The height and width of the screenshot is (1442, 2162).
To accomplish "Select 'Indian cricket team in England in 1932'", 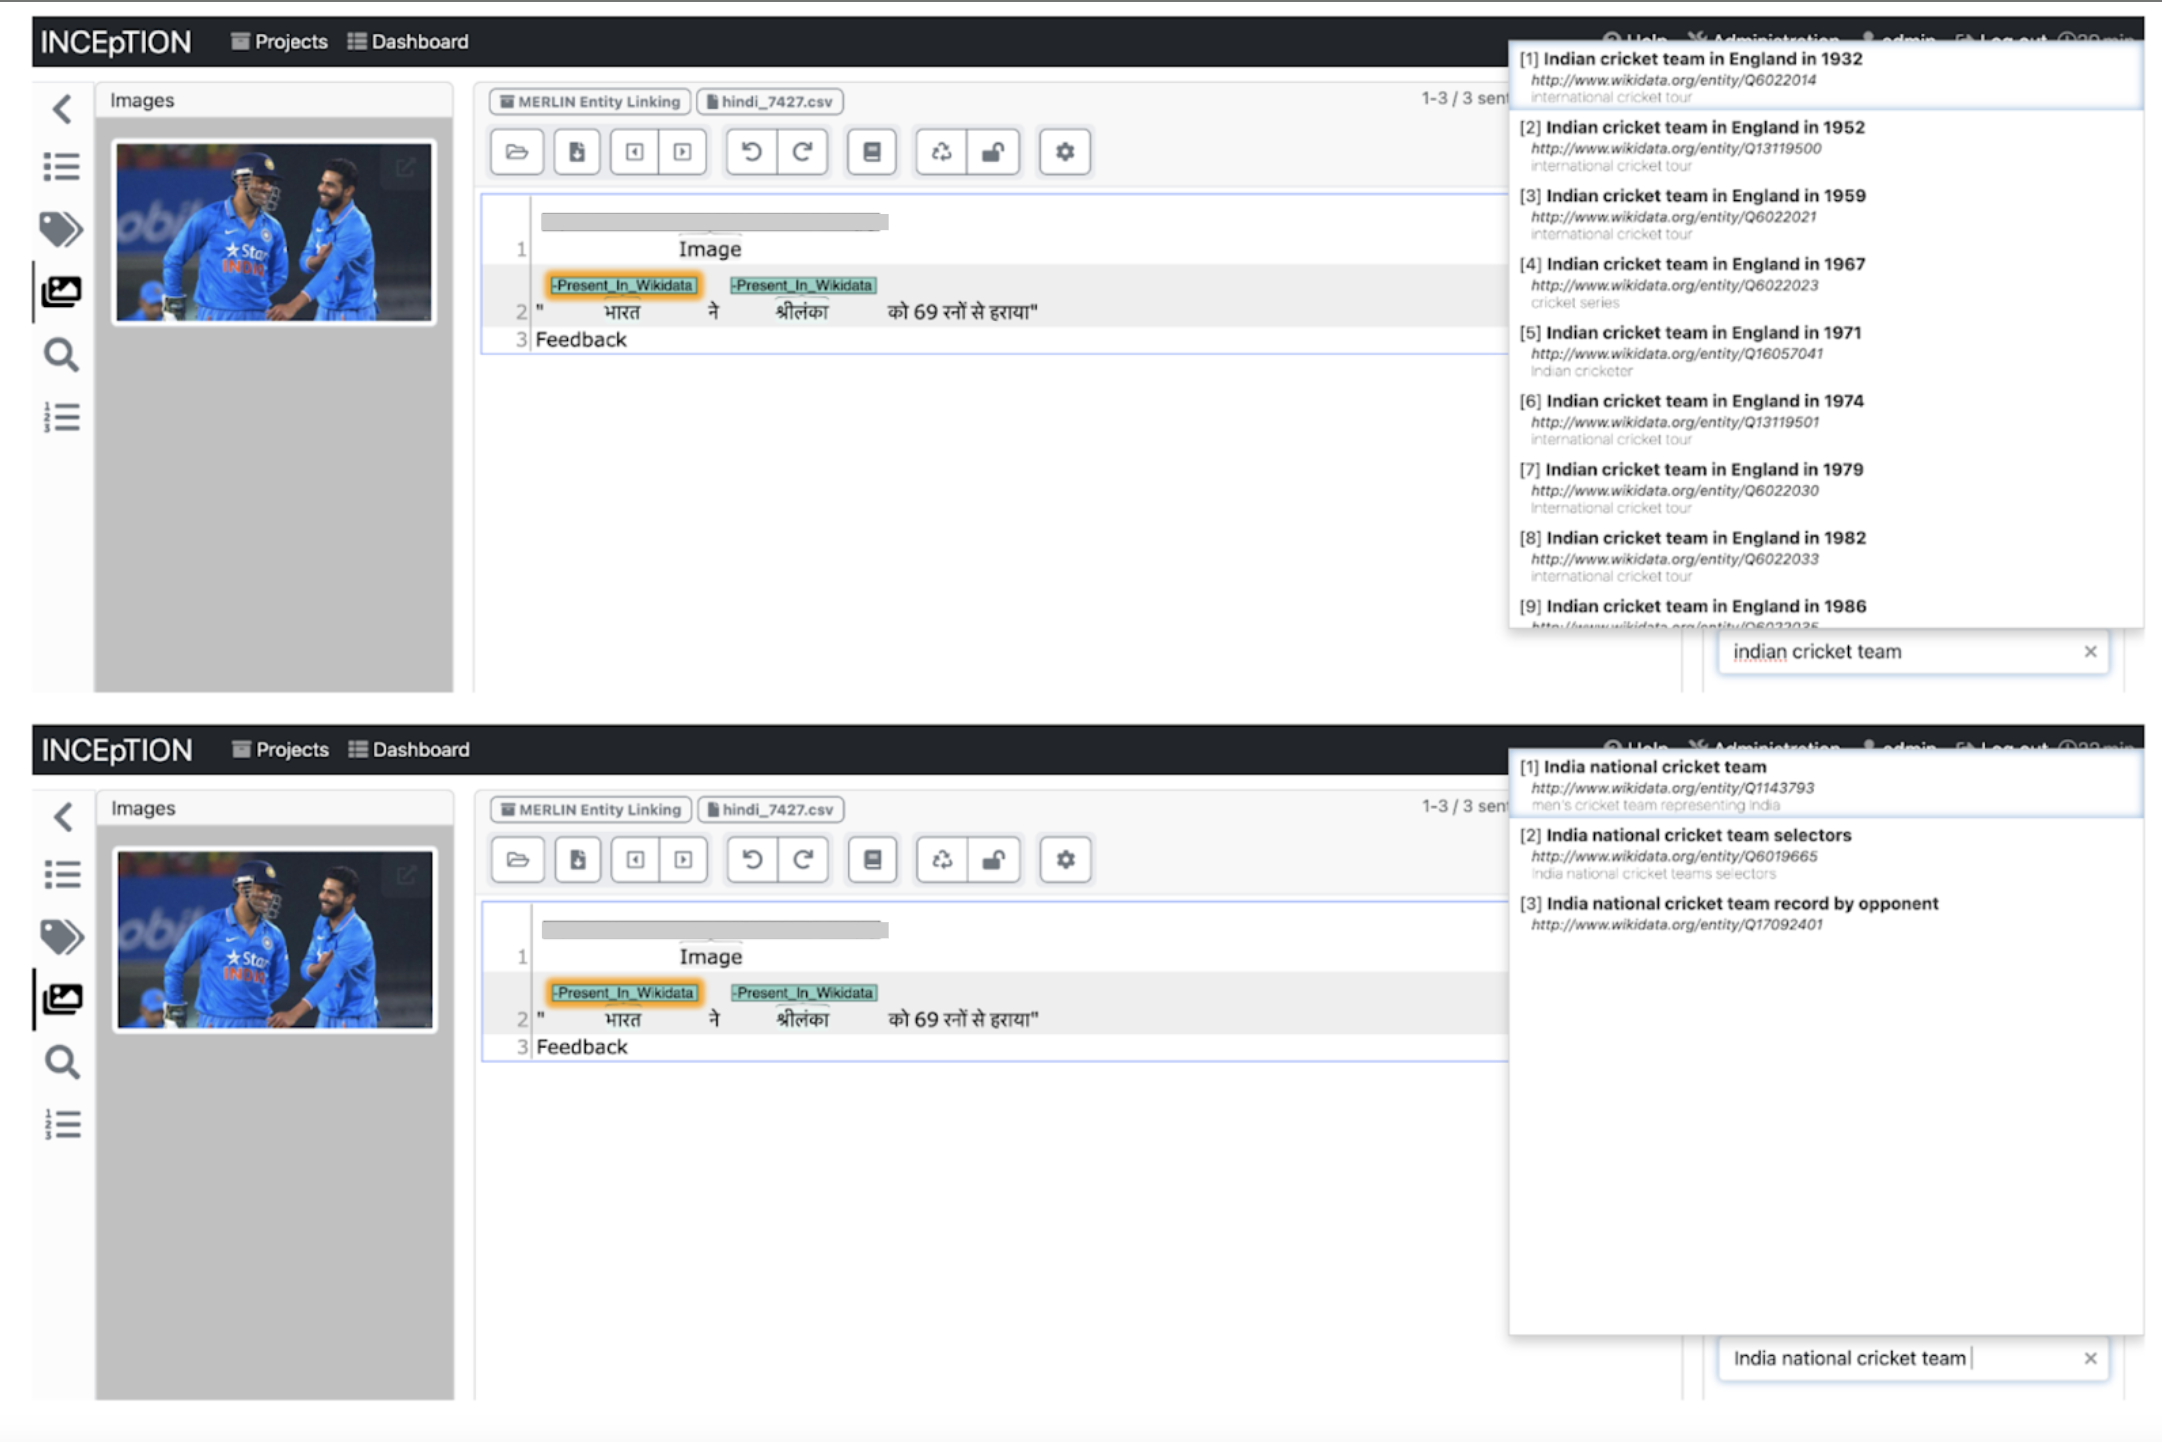I will [x=1702, y=59].
